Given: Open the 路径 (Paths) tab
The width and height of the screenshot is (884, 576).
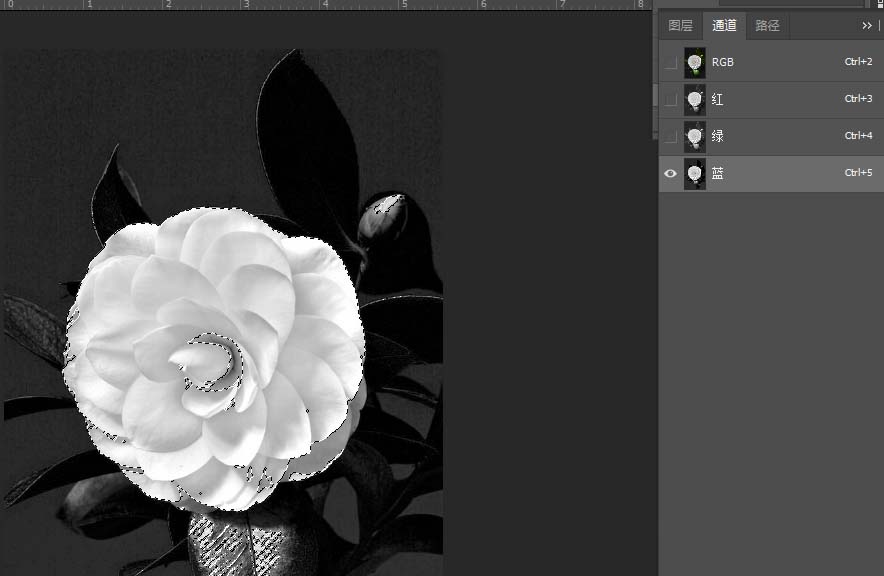Looking at the screenshot, I should pyautogui.click(x=767, y=26).
